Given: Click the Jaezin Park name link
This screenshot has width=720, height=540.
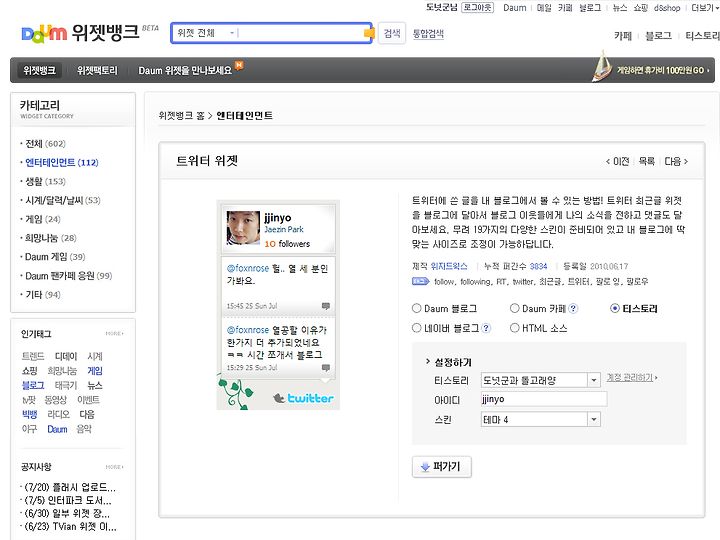Looking at the screenshot, I should coord(284,229).
